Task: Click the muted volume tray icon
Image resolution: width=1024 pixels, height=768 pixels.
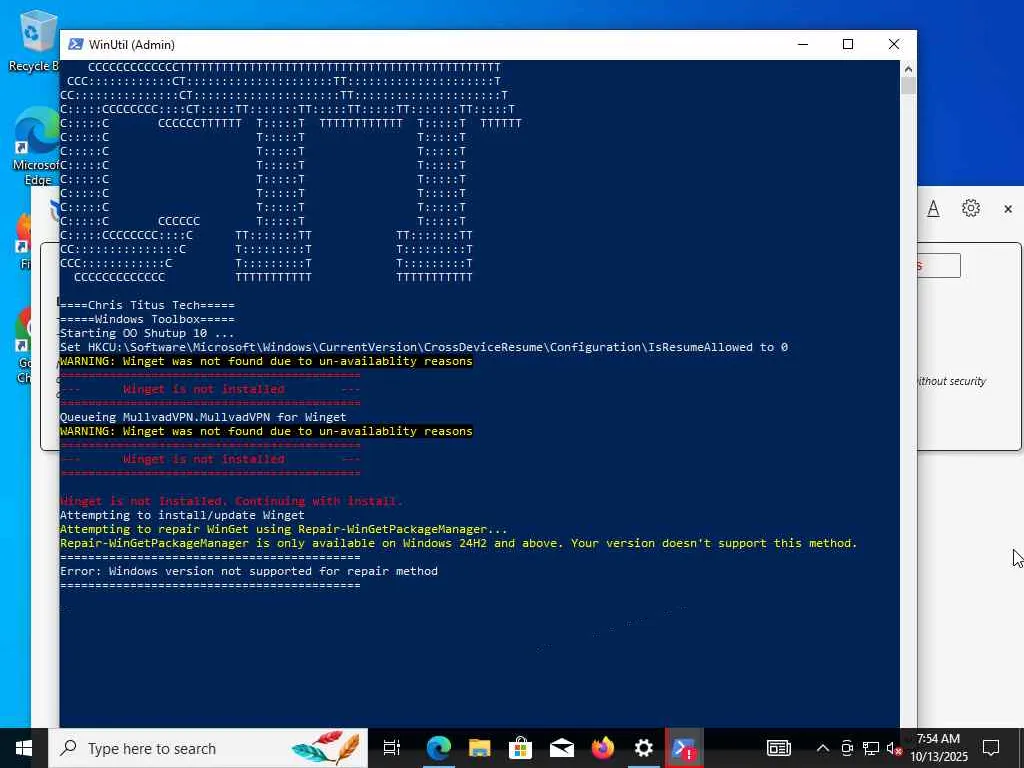Action: click(x=894, y=748)
